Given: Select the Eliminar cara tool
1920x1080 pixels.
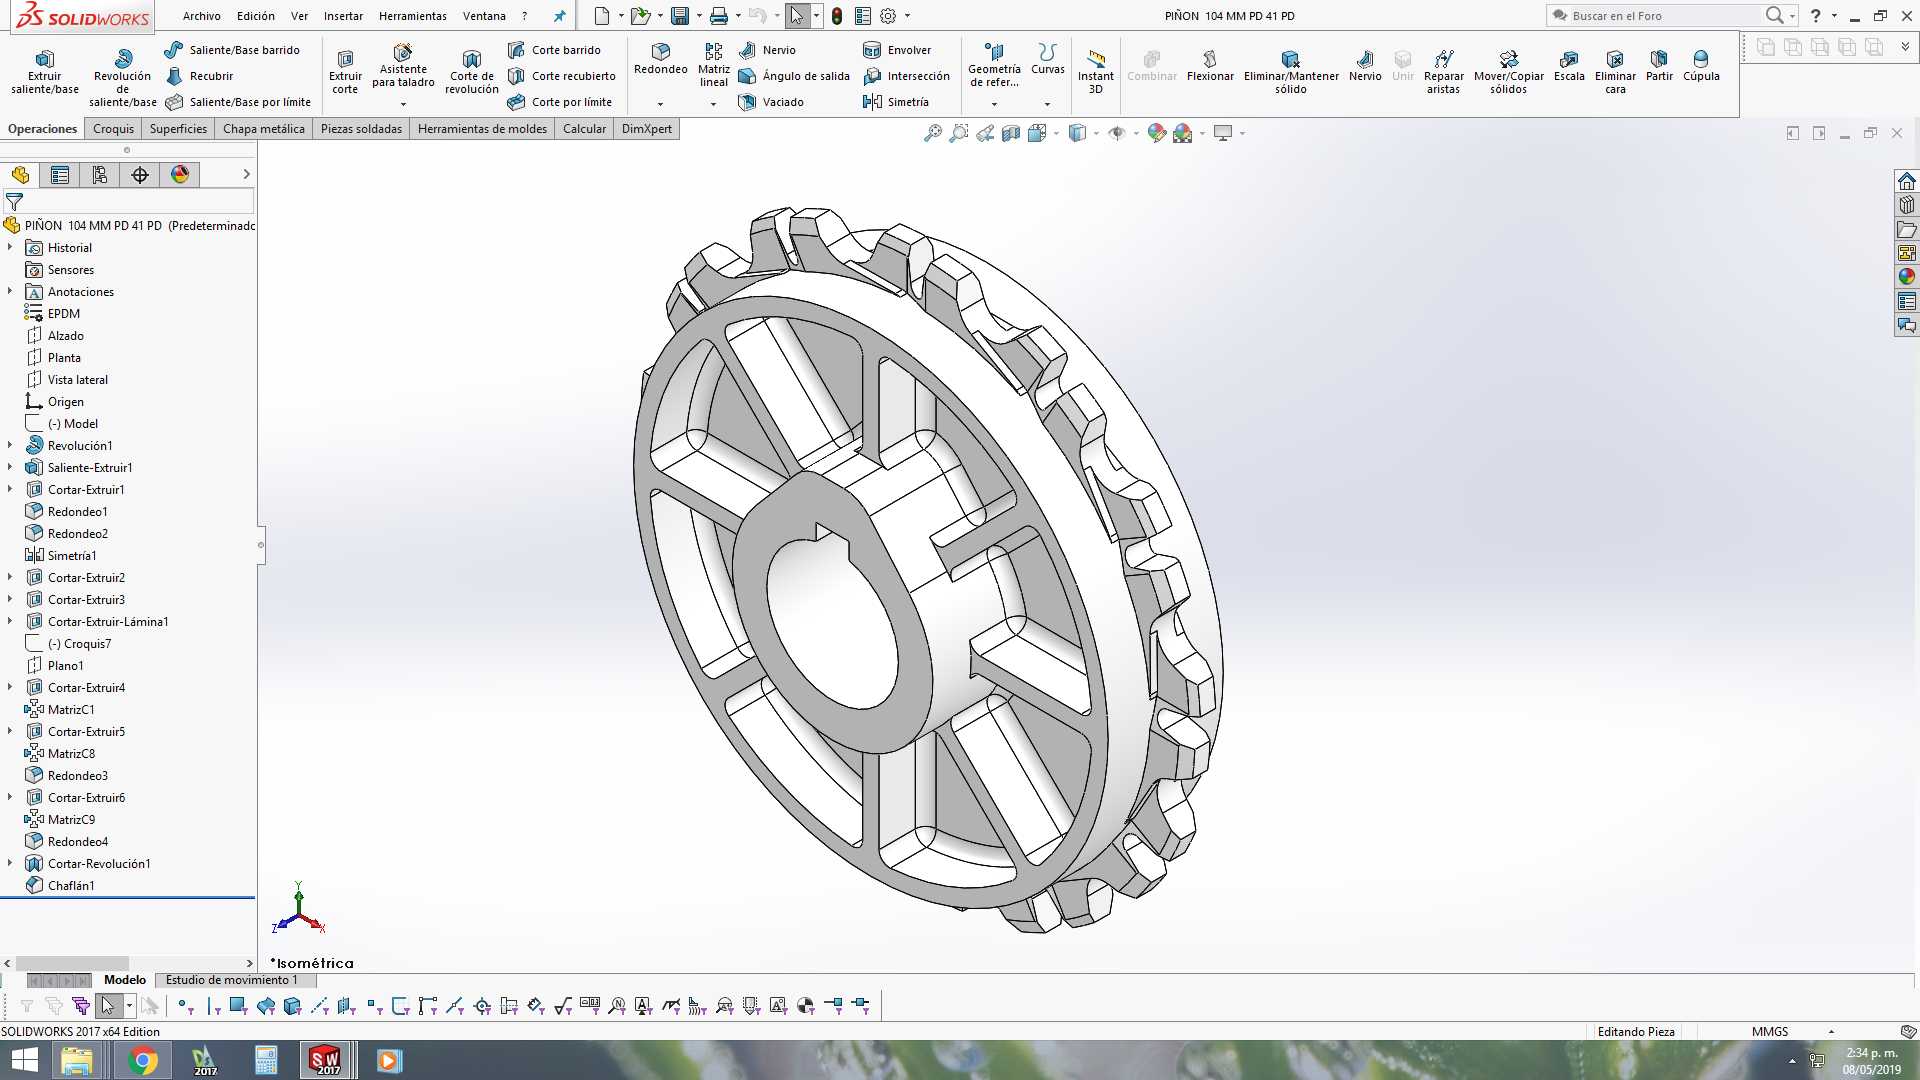Looking at the screenshot, I should (x=1615, y=72).
